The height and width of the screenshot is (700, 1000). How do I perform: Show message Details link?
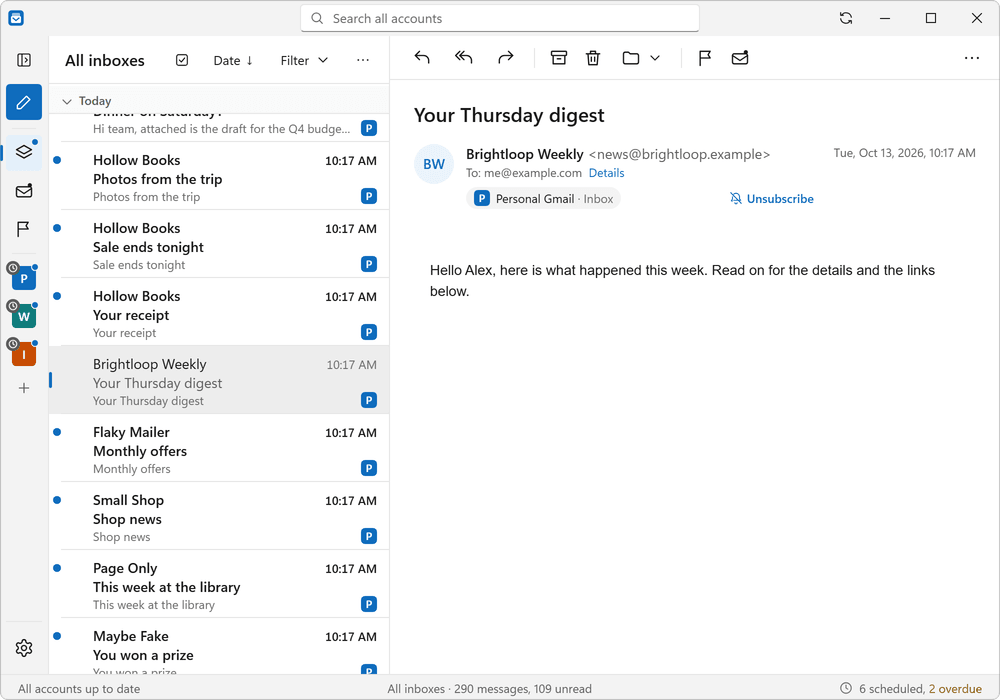607,173
